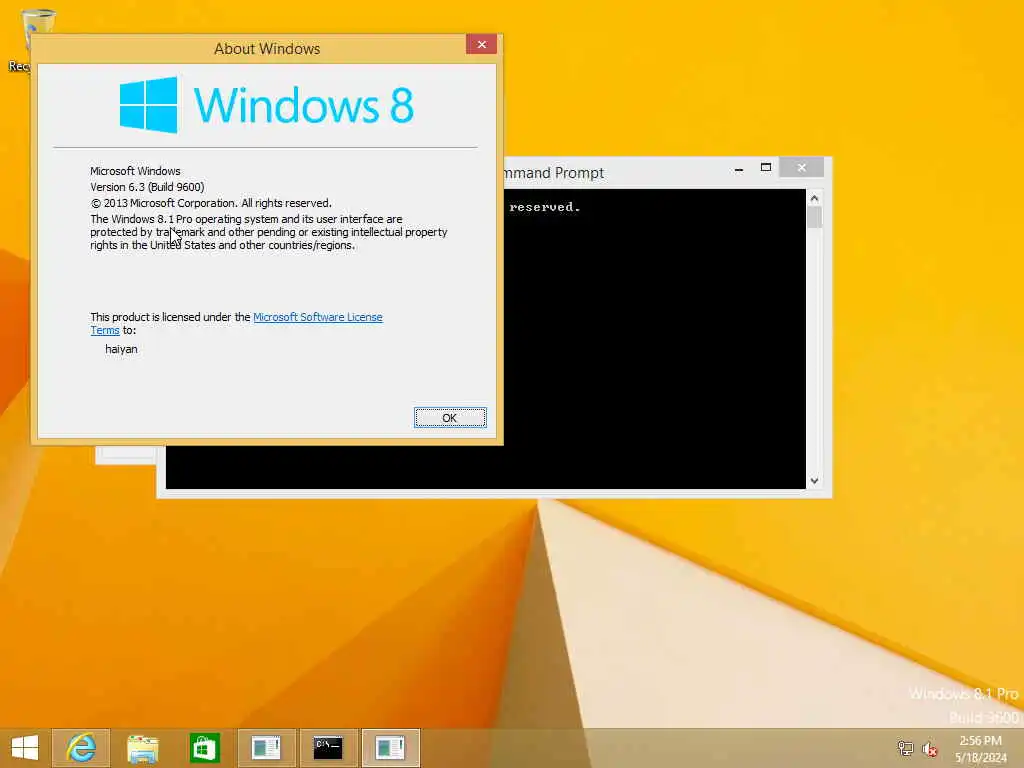The width and height of the screenshot is (1024, 768).
Task: Click the muted volume icon in tray
Action: [x=930, y=749]
